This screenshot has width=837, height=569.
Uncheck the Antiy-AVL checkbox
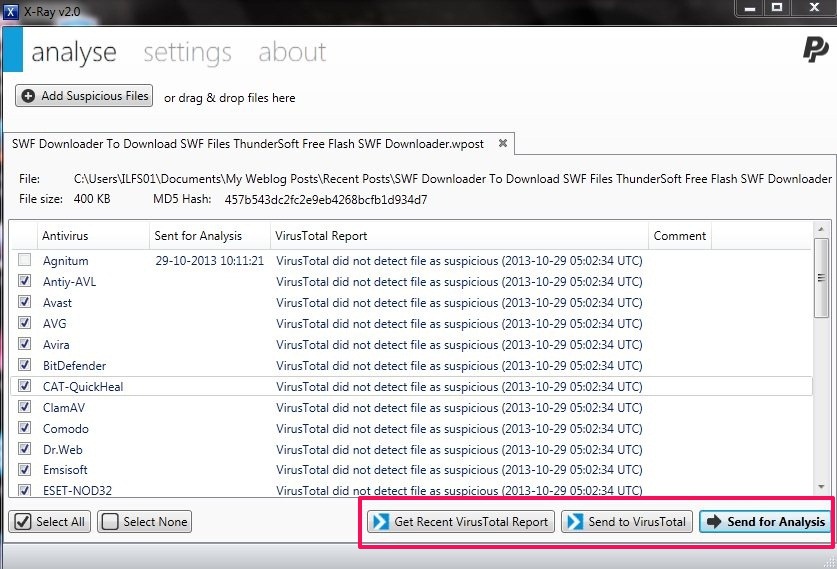[x=25, y=281]
